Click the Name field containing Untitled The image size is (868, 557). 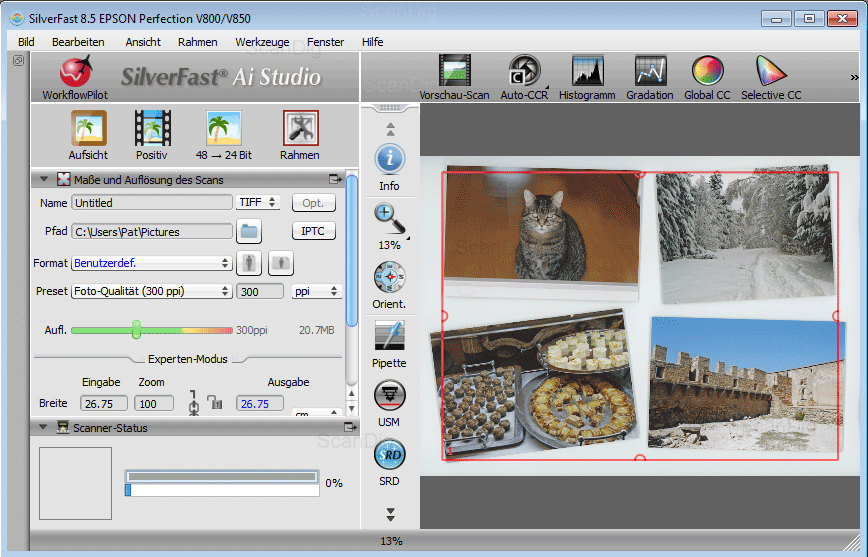point(152,203)
